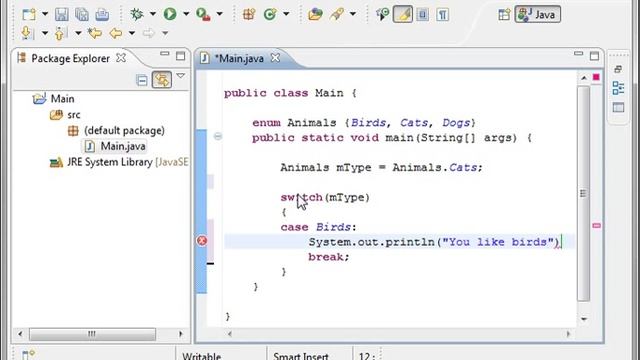Click the Next Annotation down arrow icon
Image resolution: width=640 pixels, height=360 pixels.
27,33
